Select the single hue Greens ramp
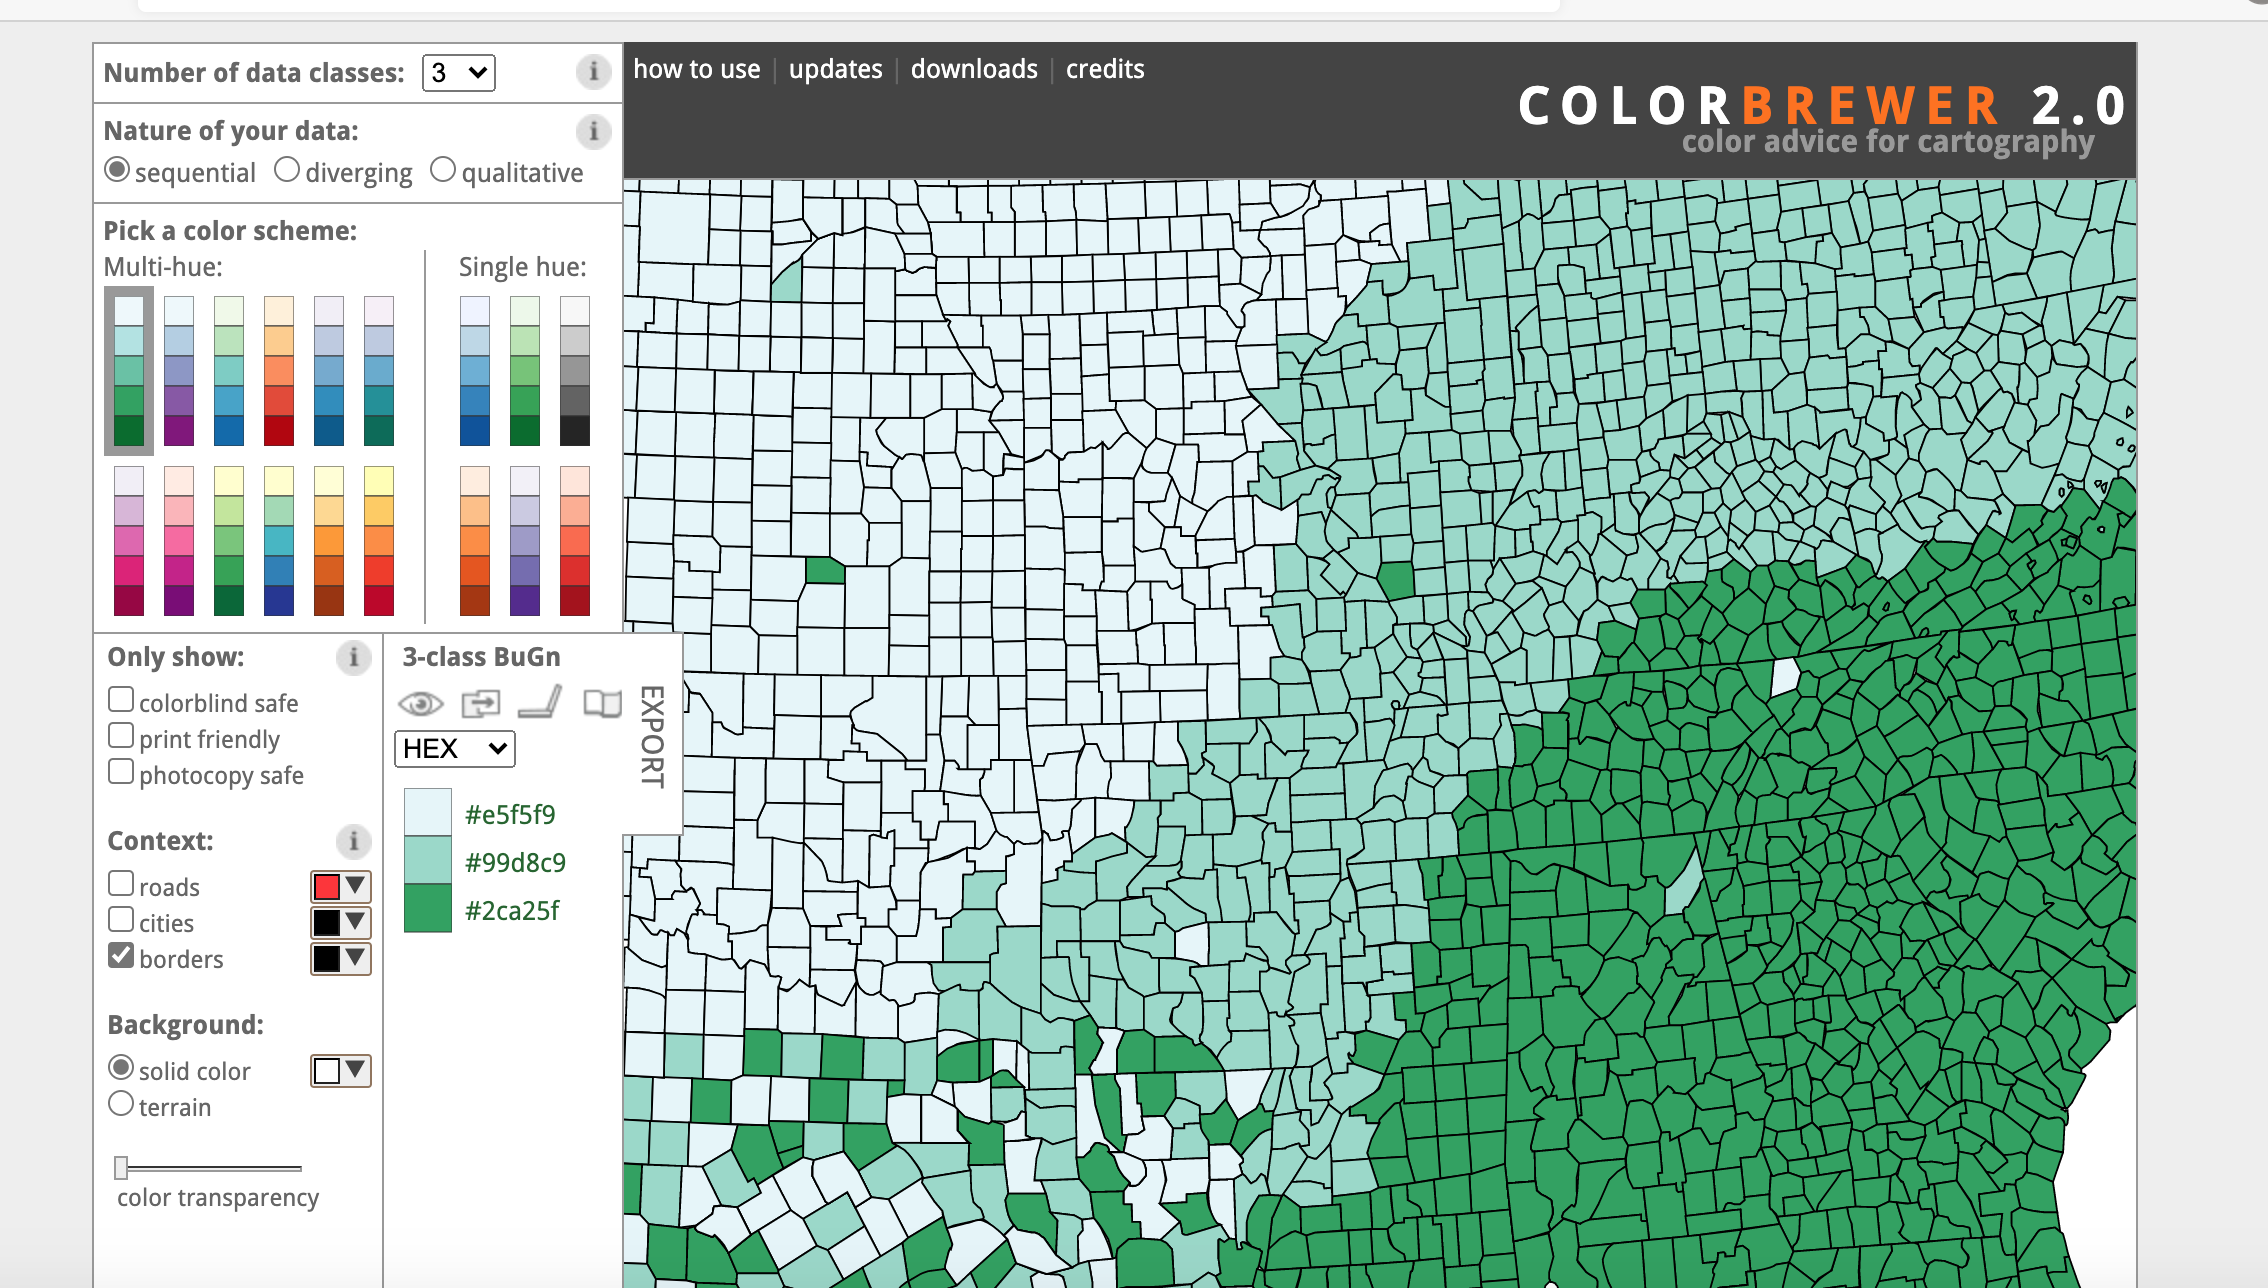Screen dimensions: 2268x1288 525,371
